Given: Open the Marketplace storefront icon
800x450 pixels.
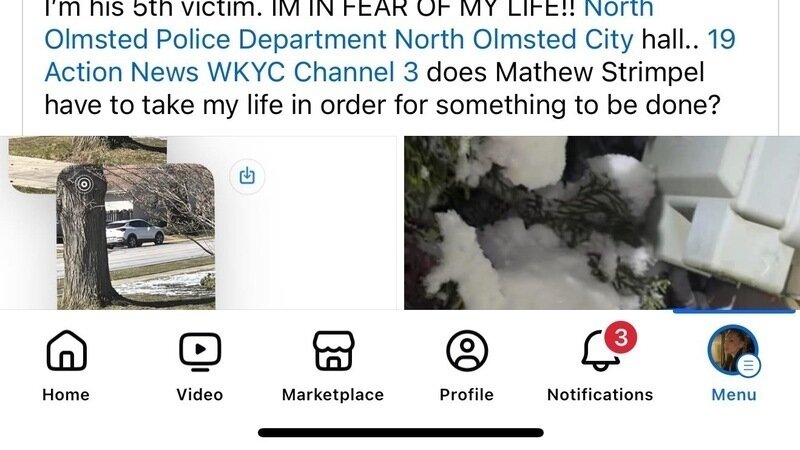Looking at the screenshot, I should point(333,351).
